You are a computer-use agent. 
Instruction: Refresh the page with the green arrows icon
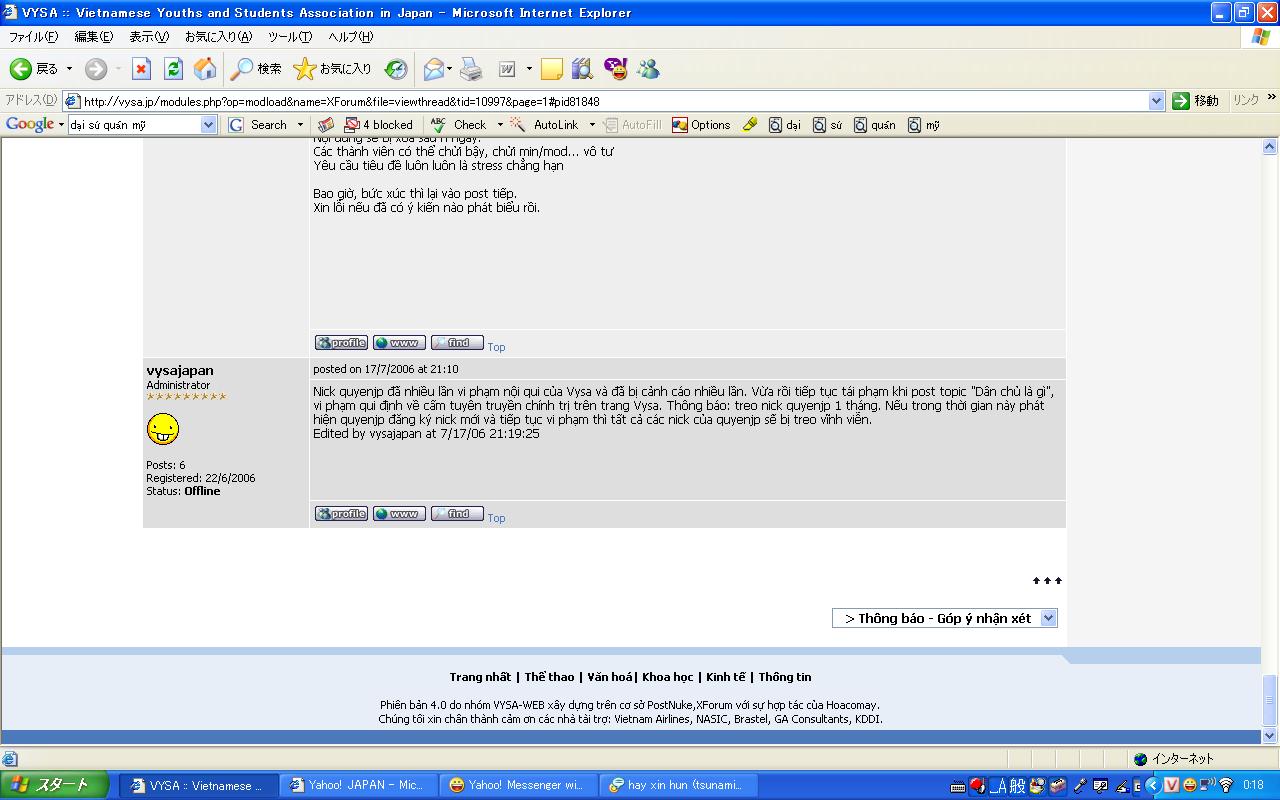tap(173, 69)
